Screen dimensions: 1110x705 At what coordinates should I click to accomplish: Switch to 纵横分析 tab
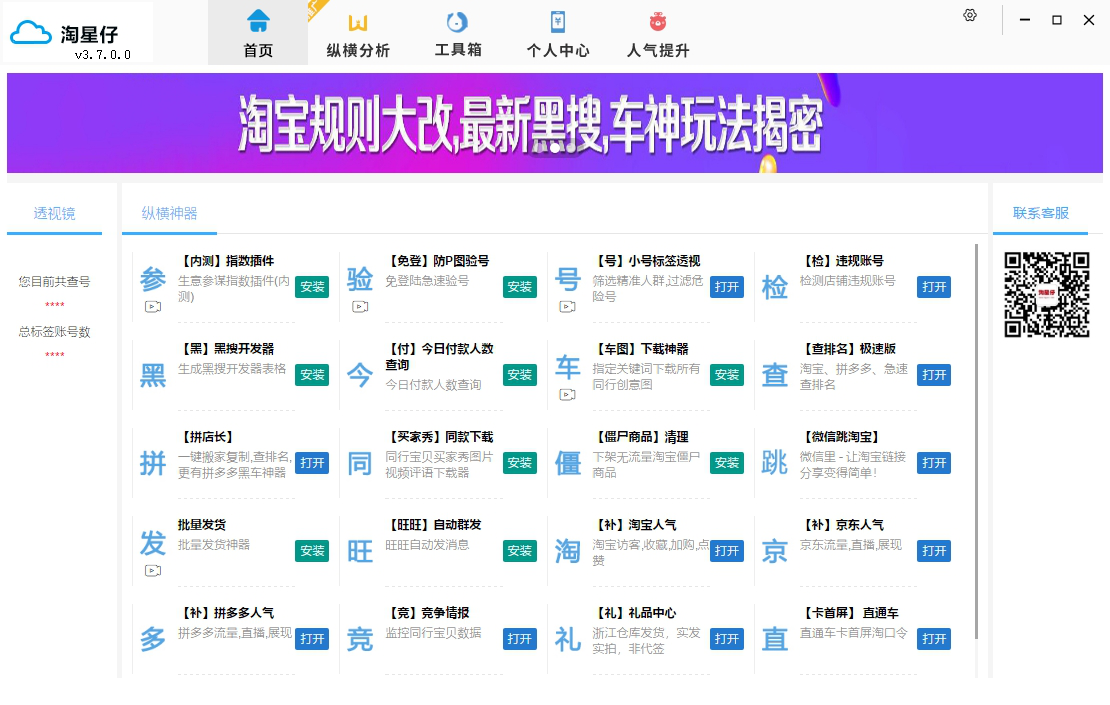pos(357,33)
